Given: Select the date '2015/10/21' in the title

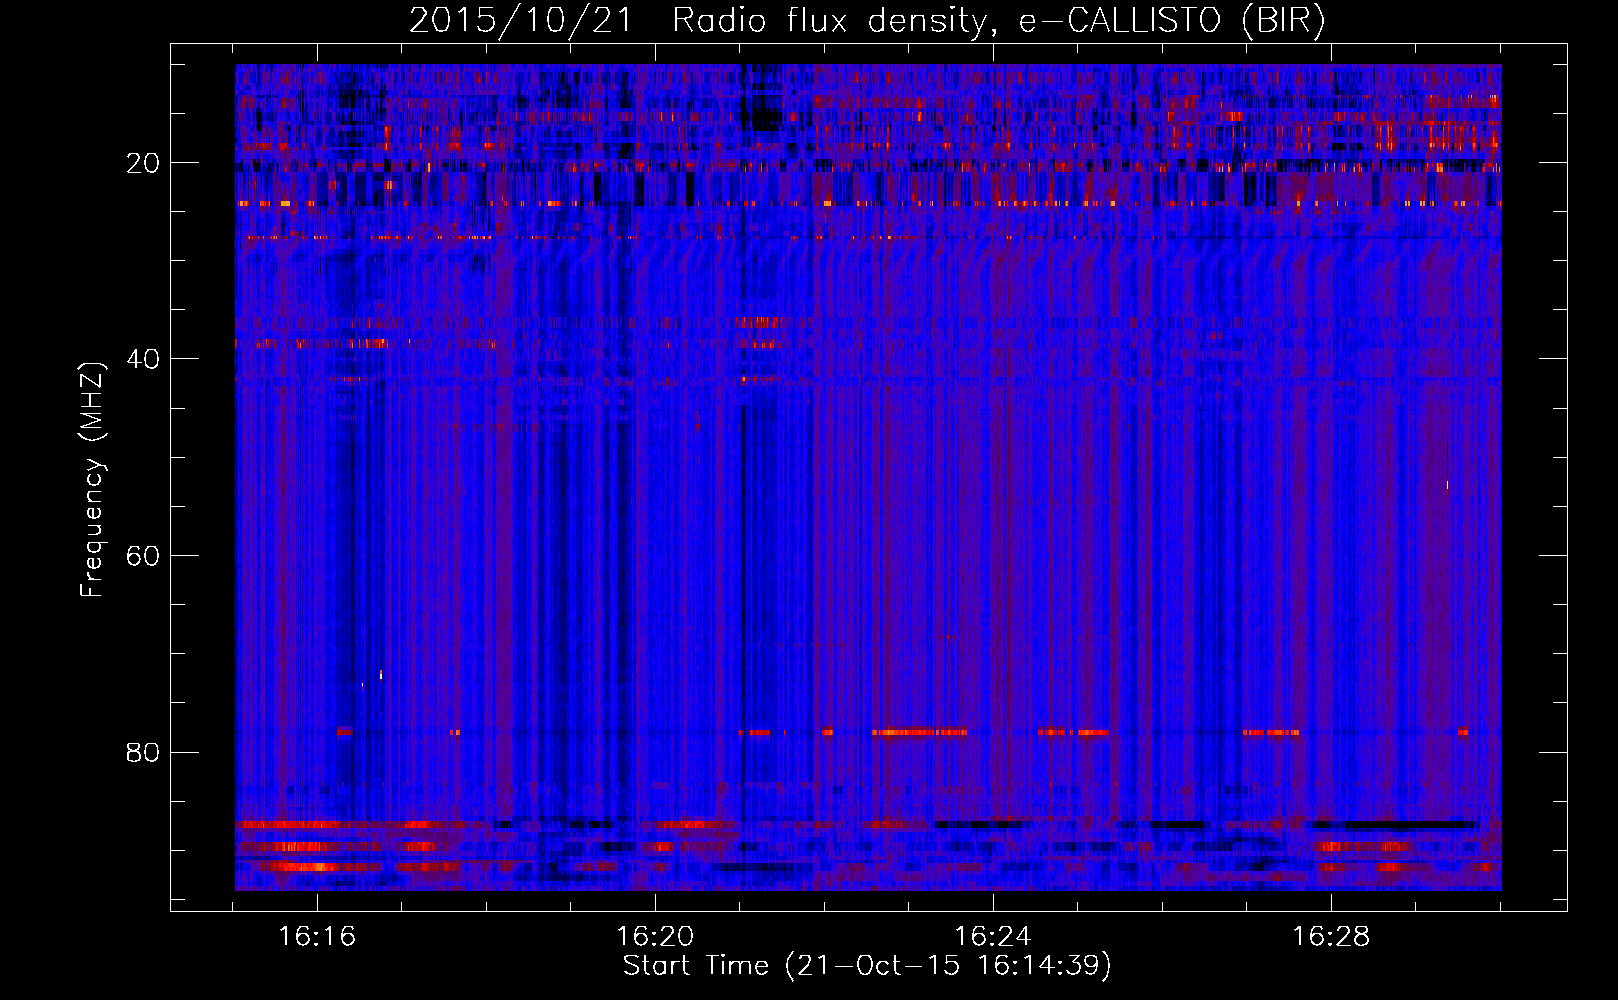Looking at the screenshot, I should 520,21.
